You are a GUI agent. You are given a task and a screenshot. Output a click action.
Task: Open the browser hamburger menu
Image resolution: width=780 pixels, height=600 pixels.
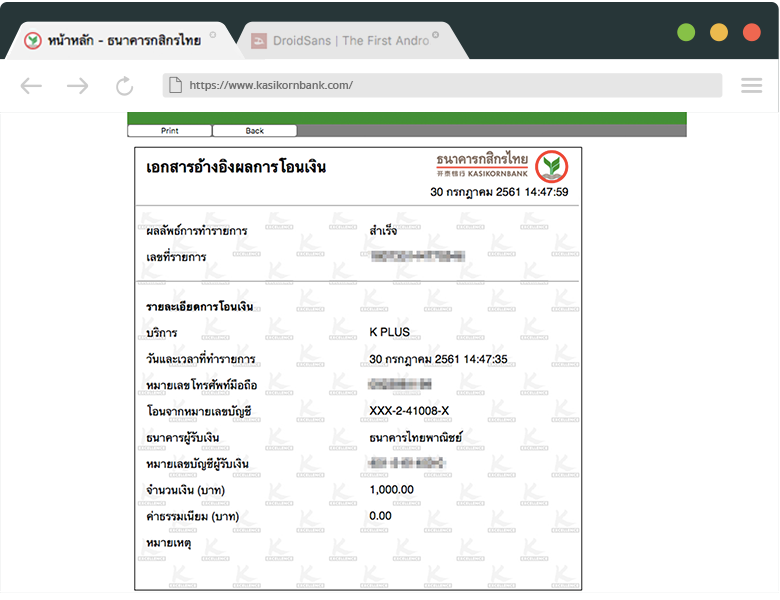(x=751, y=86)
